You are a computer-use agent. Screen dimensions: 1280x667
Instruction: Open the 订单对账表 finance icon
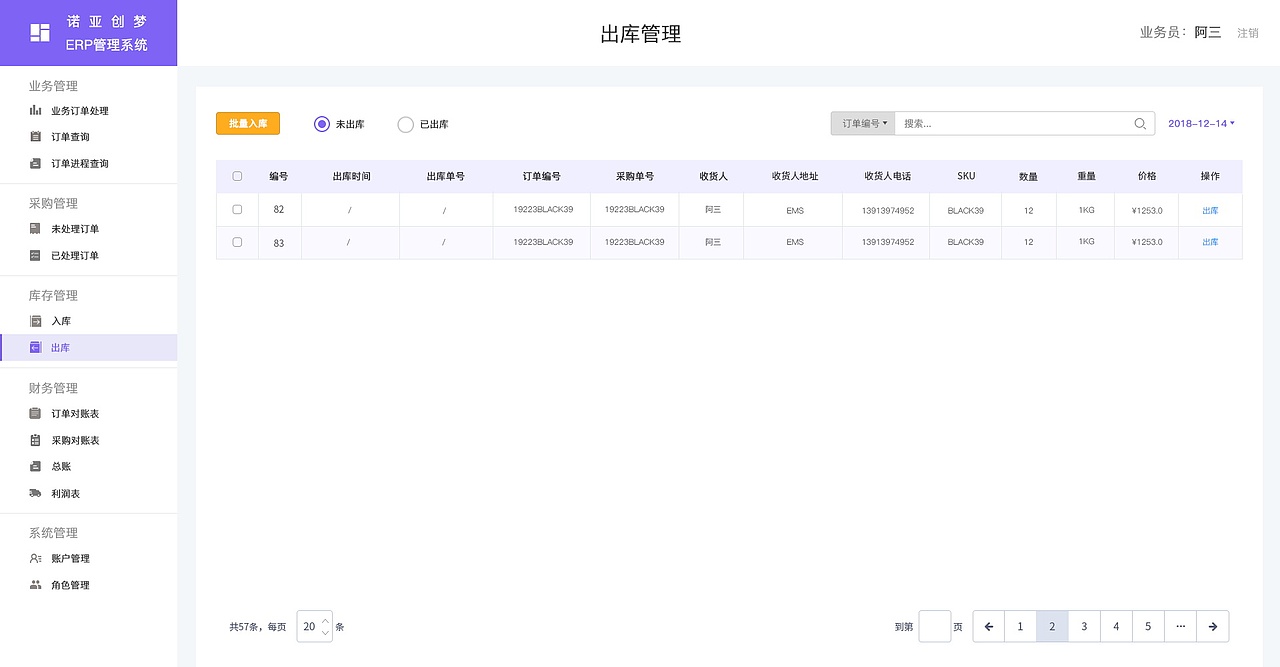coord(36,413)
